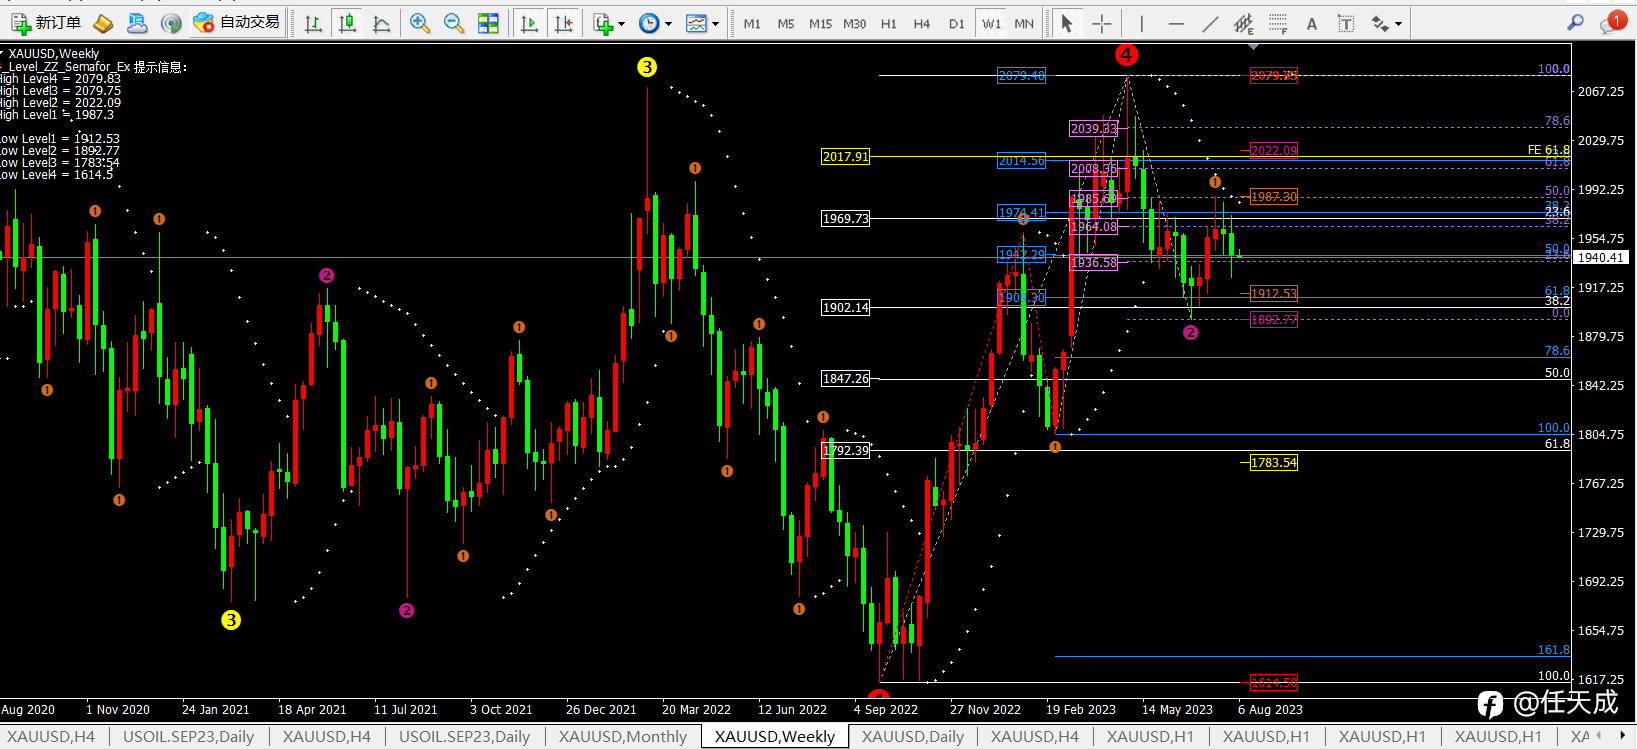Switch chart to candlestick mode
The width and height of the screenshot is (1637, 749).
[x=348, y=23]
